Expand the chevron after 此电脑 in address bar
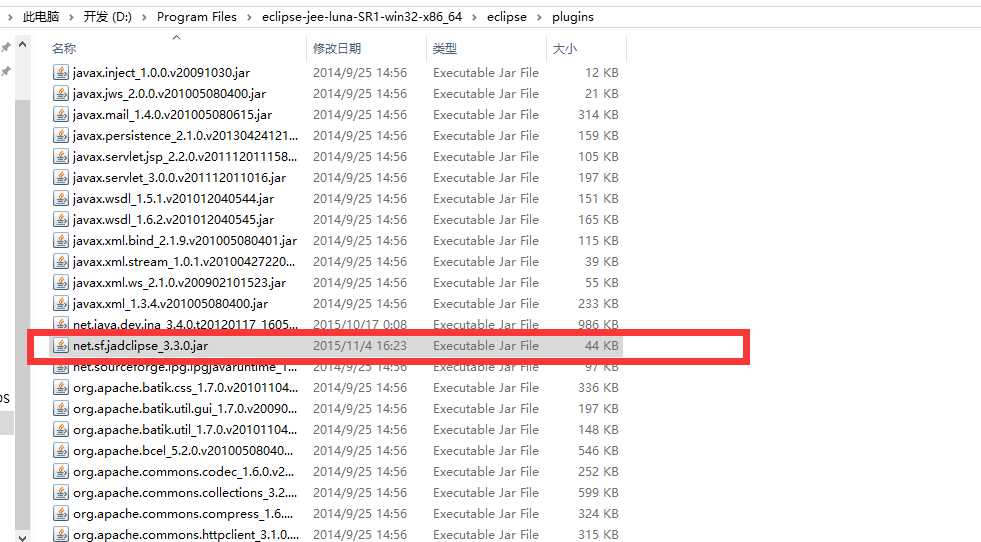This screenshot has width=981, height=542. (x=71, y=17)
